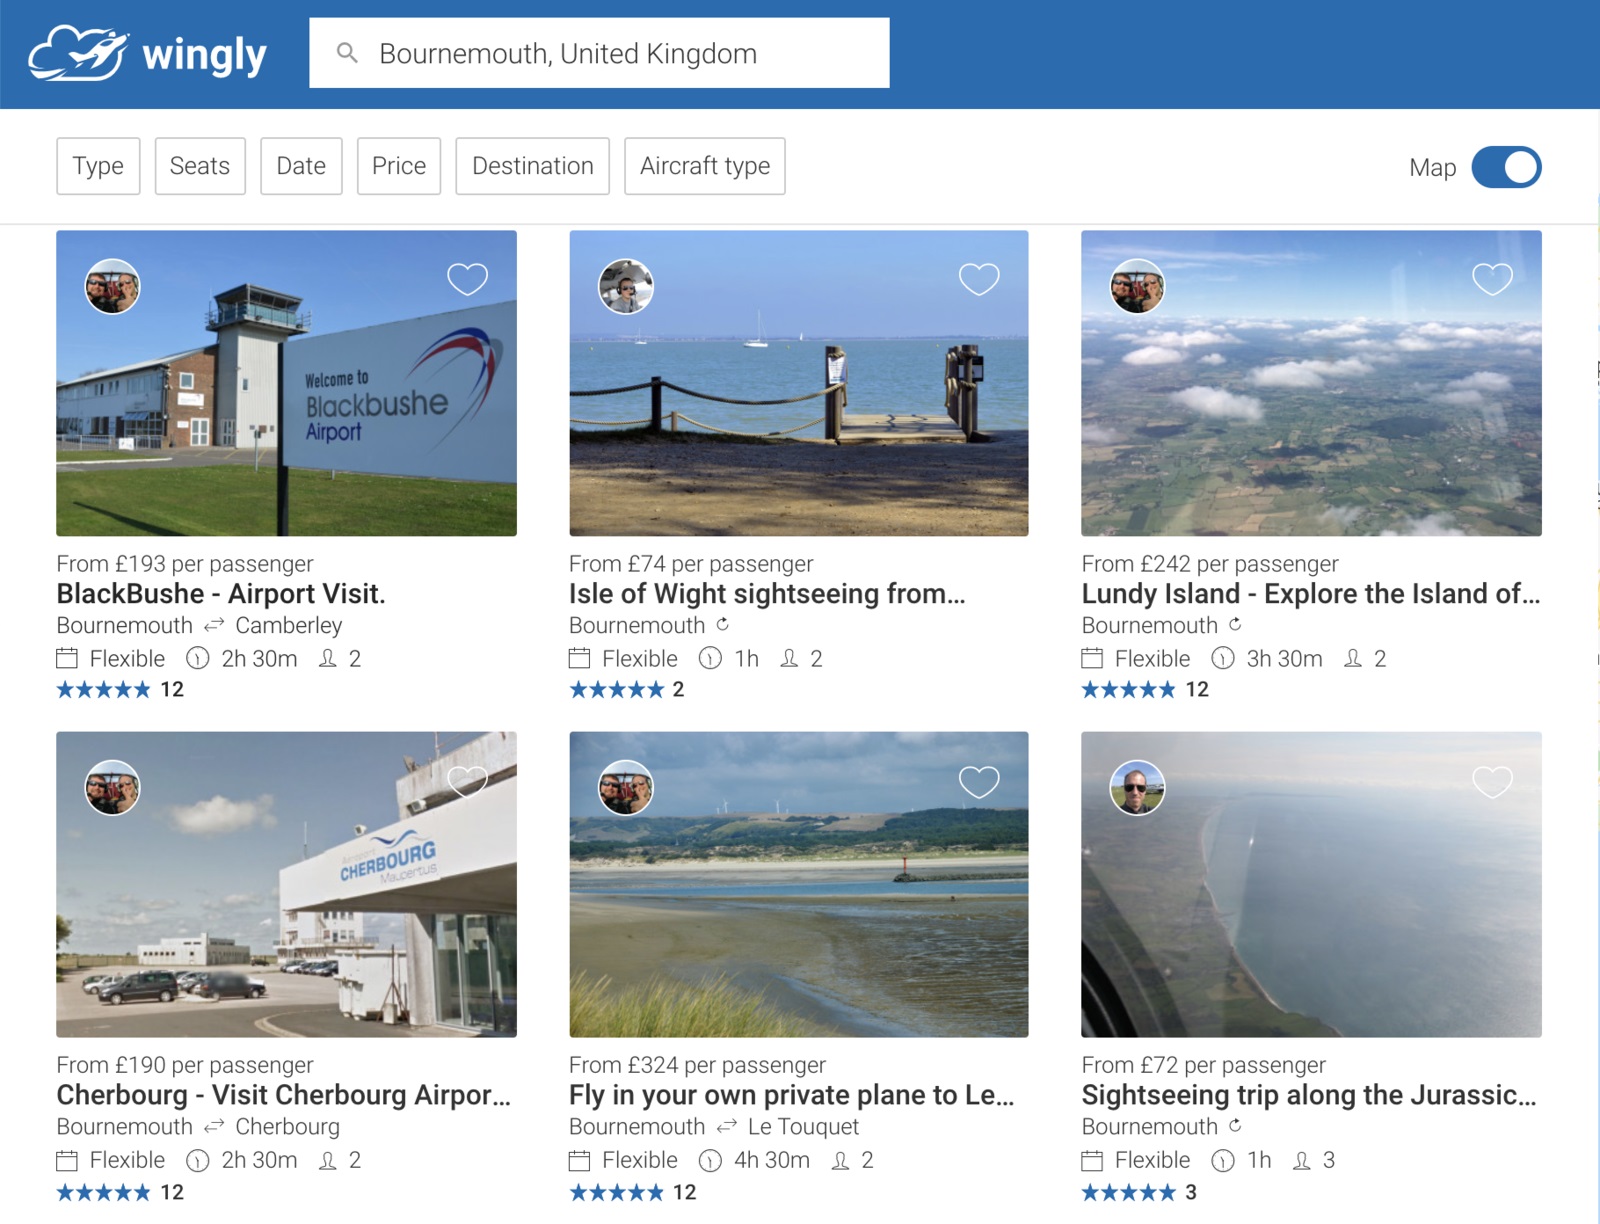The width and height of the screenshot is (1600, 1224).
Task: Toggle the Map view switch
Action: (1506, 167)
